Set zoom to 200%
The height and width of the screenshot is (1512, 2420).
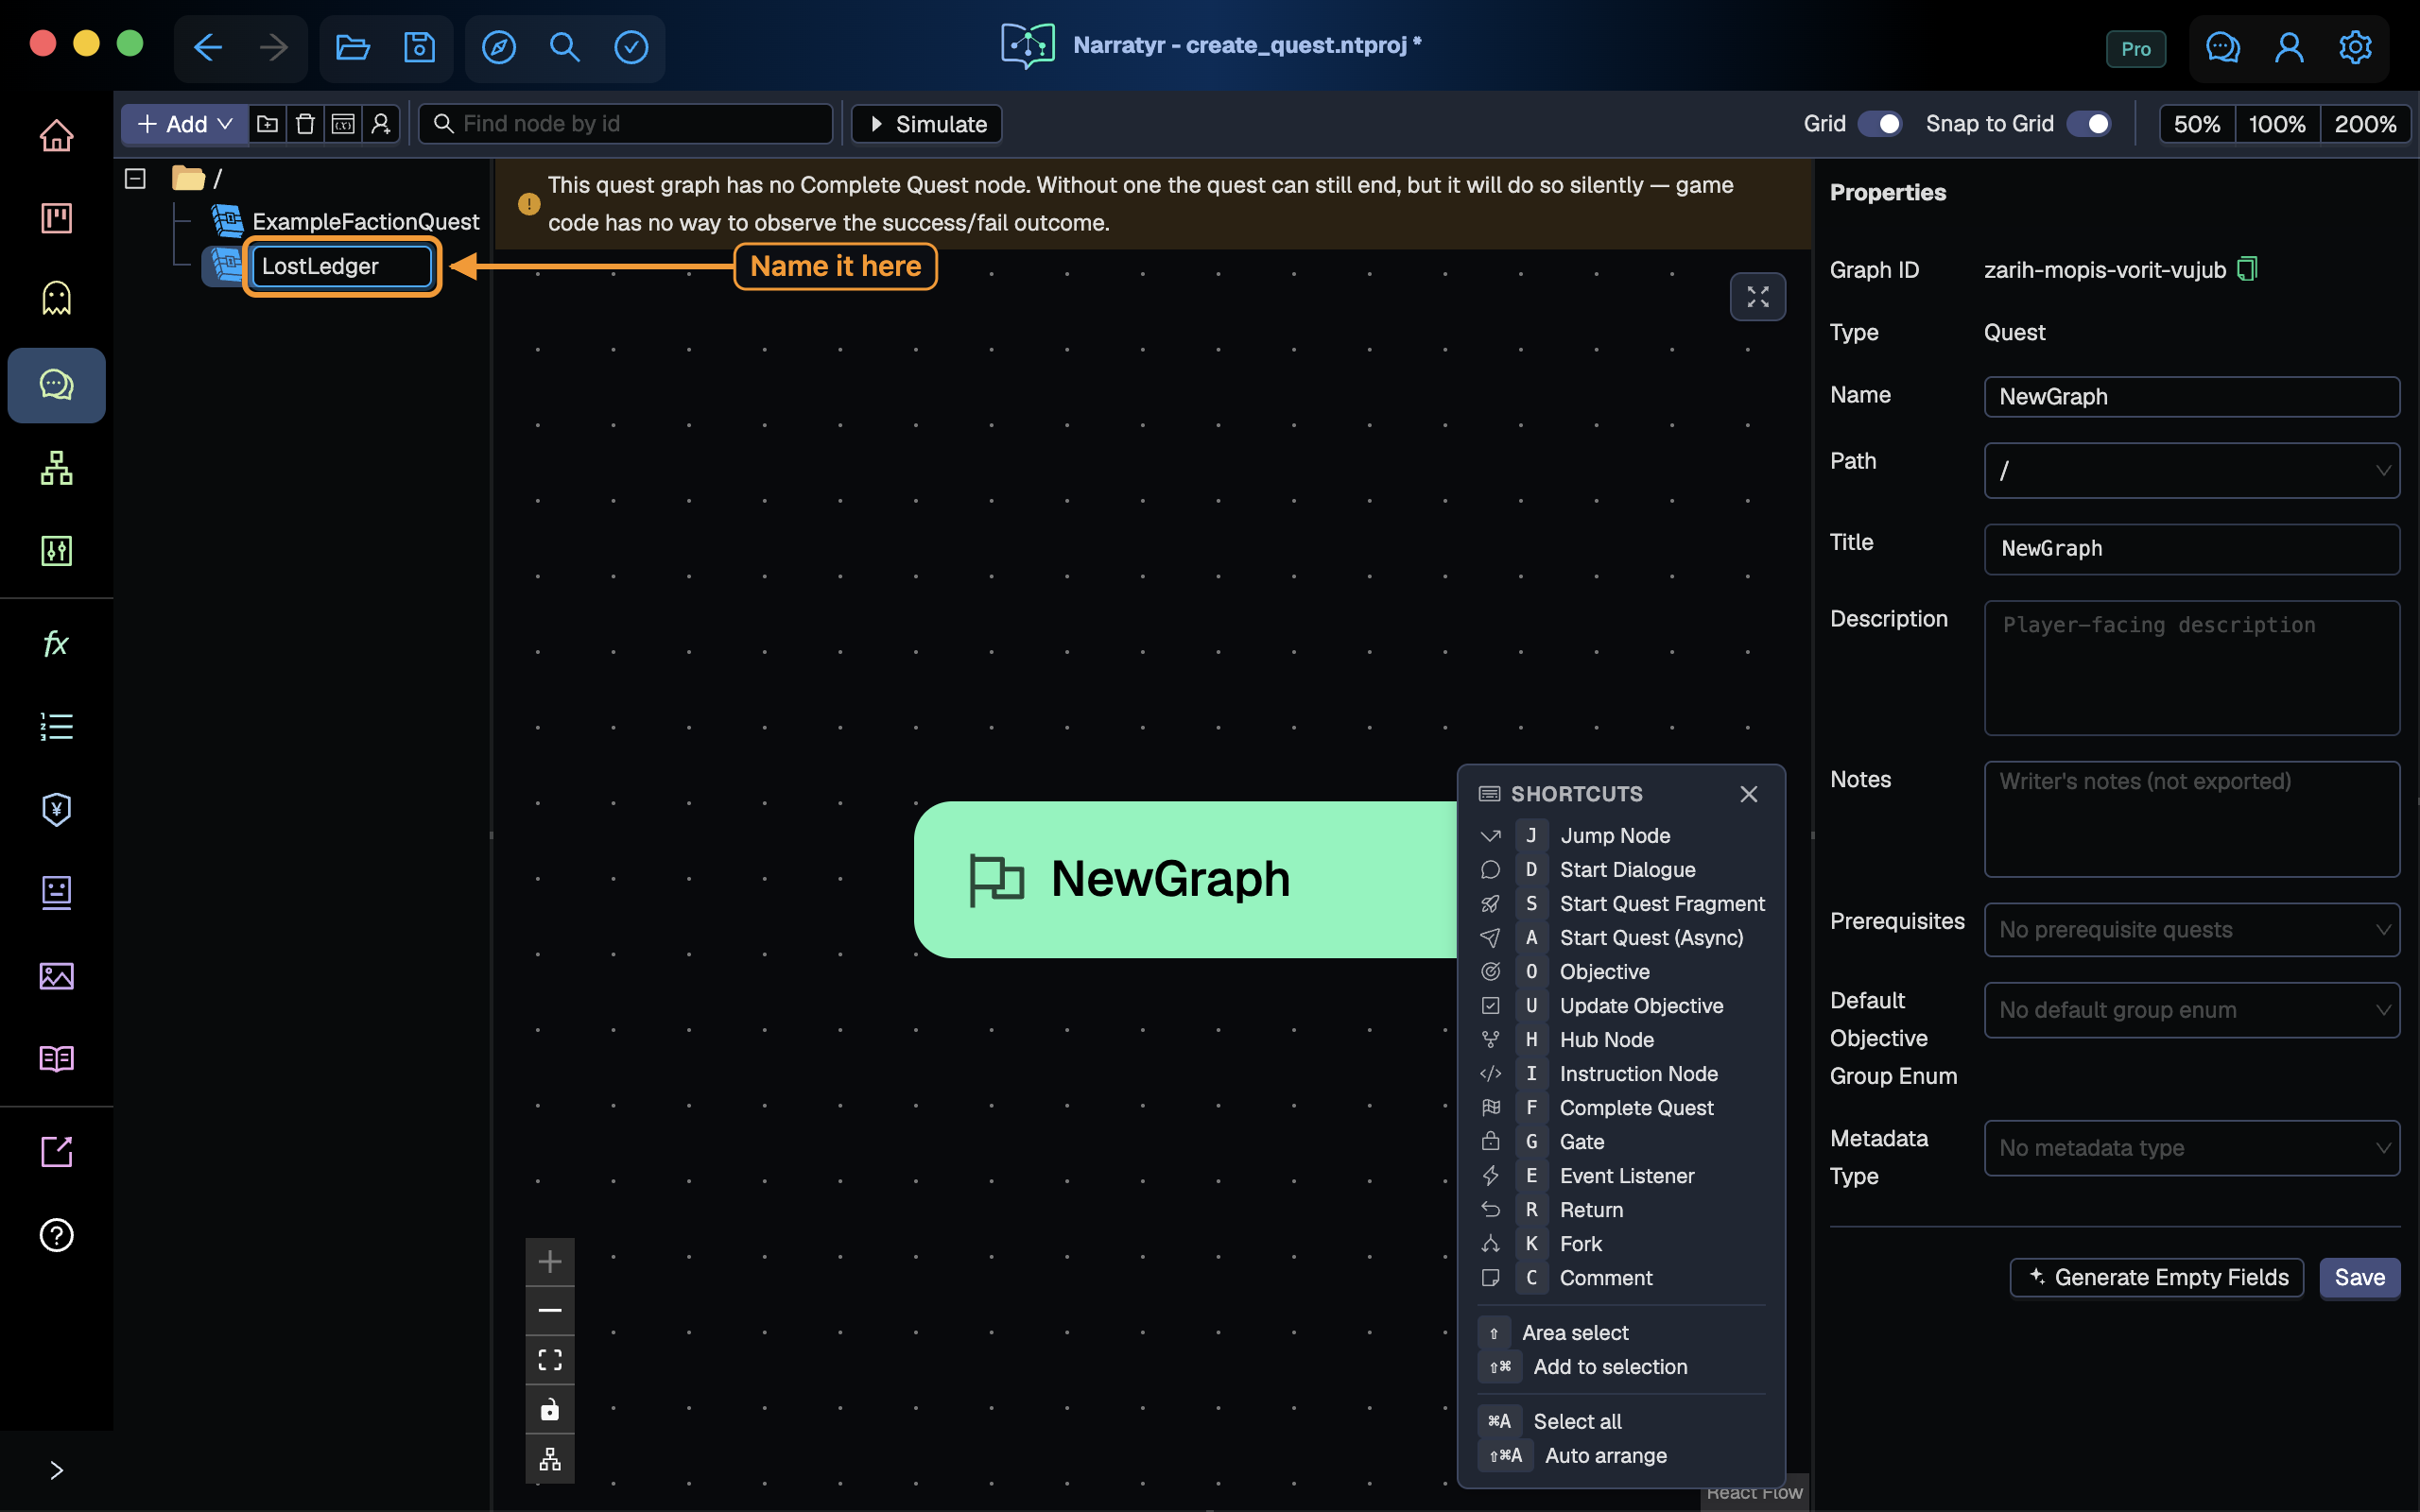tap(2365, 124)
